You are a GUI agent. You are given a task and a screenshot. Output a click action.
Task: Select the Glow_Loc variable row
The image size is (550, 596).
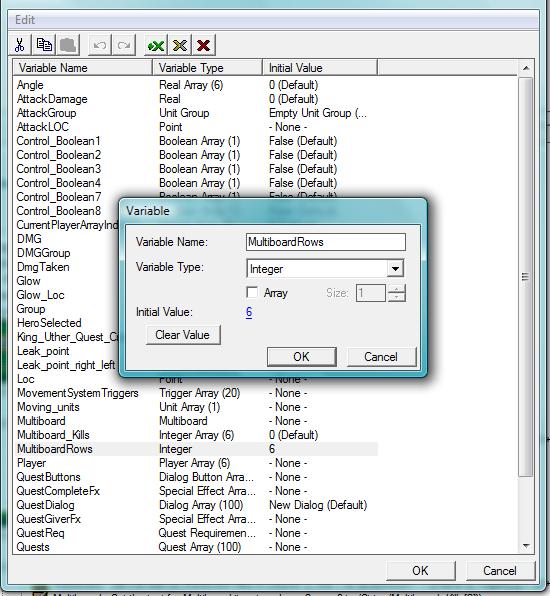40,295
